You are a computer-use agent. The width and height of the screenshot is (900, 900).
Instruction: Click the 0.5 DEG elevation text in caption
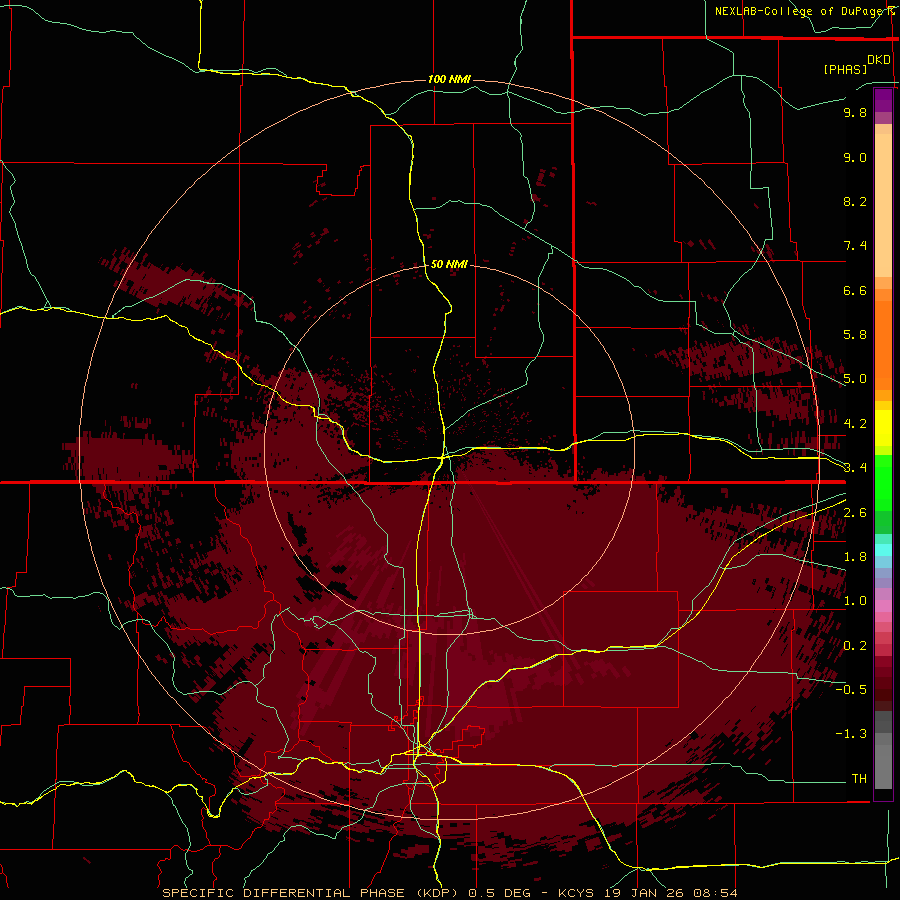pos(501,893)
